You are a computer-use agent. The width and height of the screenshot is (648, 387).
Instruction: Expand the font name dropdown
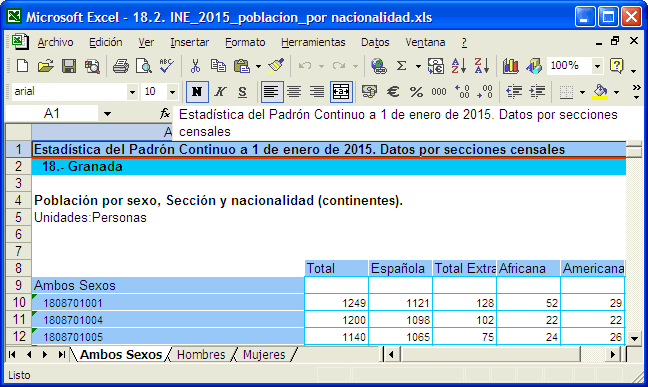pyautogui.click(x=132, y=91)
